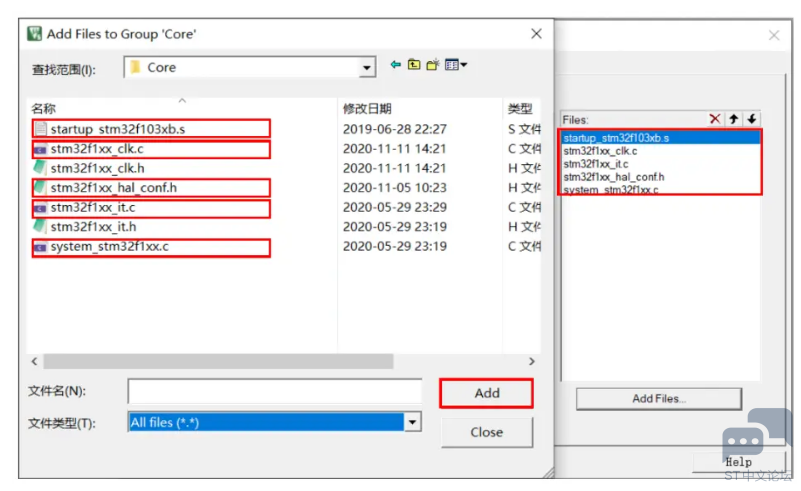
Task: Click the Add Files... button
Action: tap(659, 398)
